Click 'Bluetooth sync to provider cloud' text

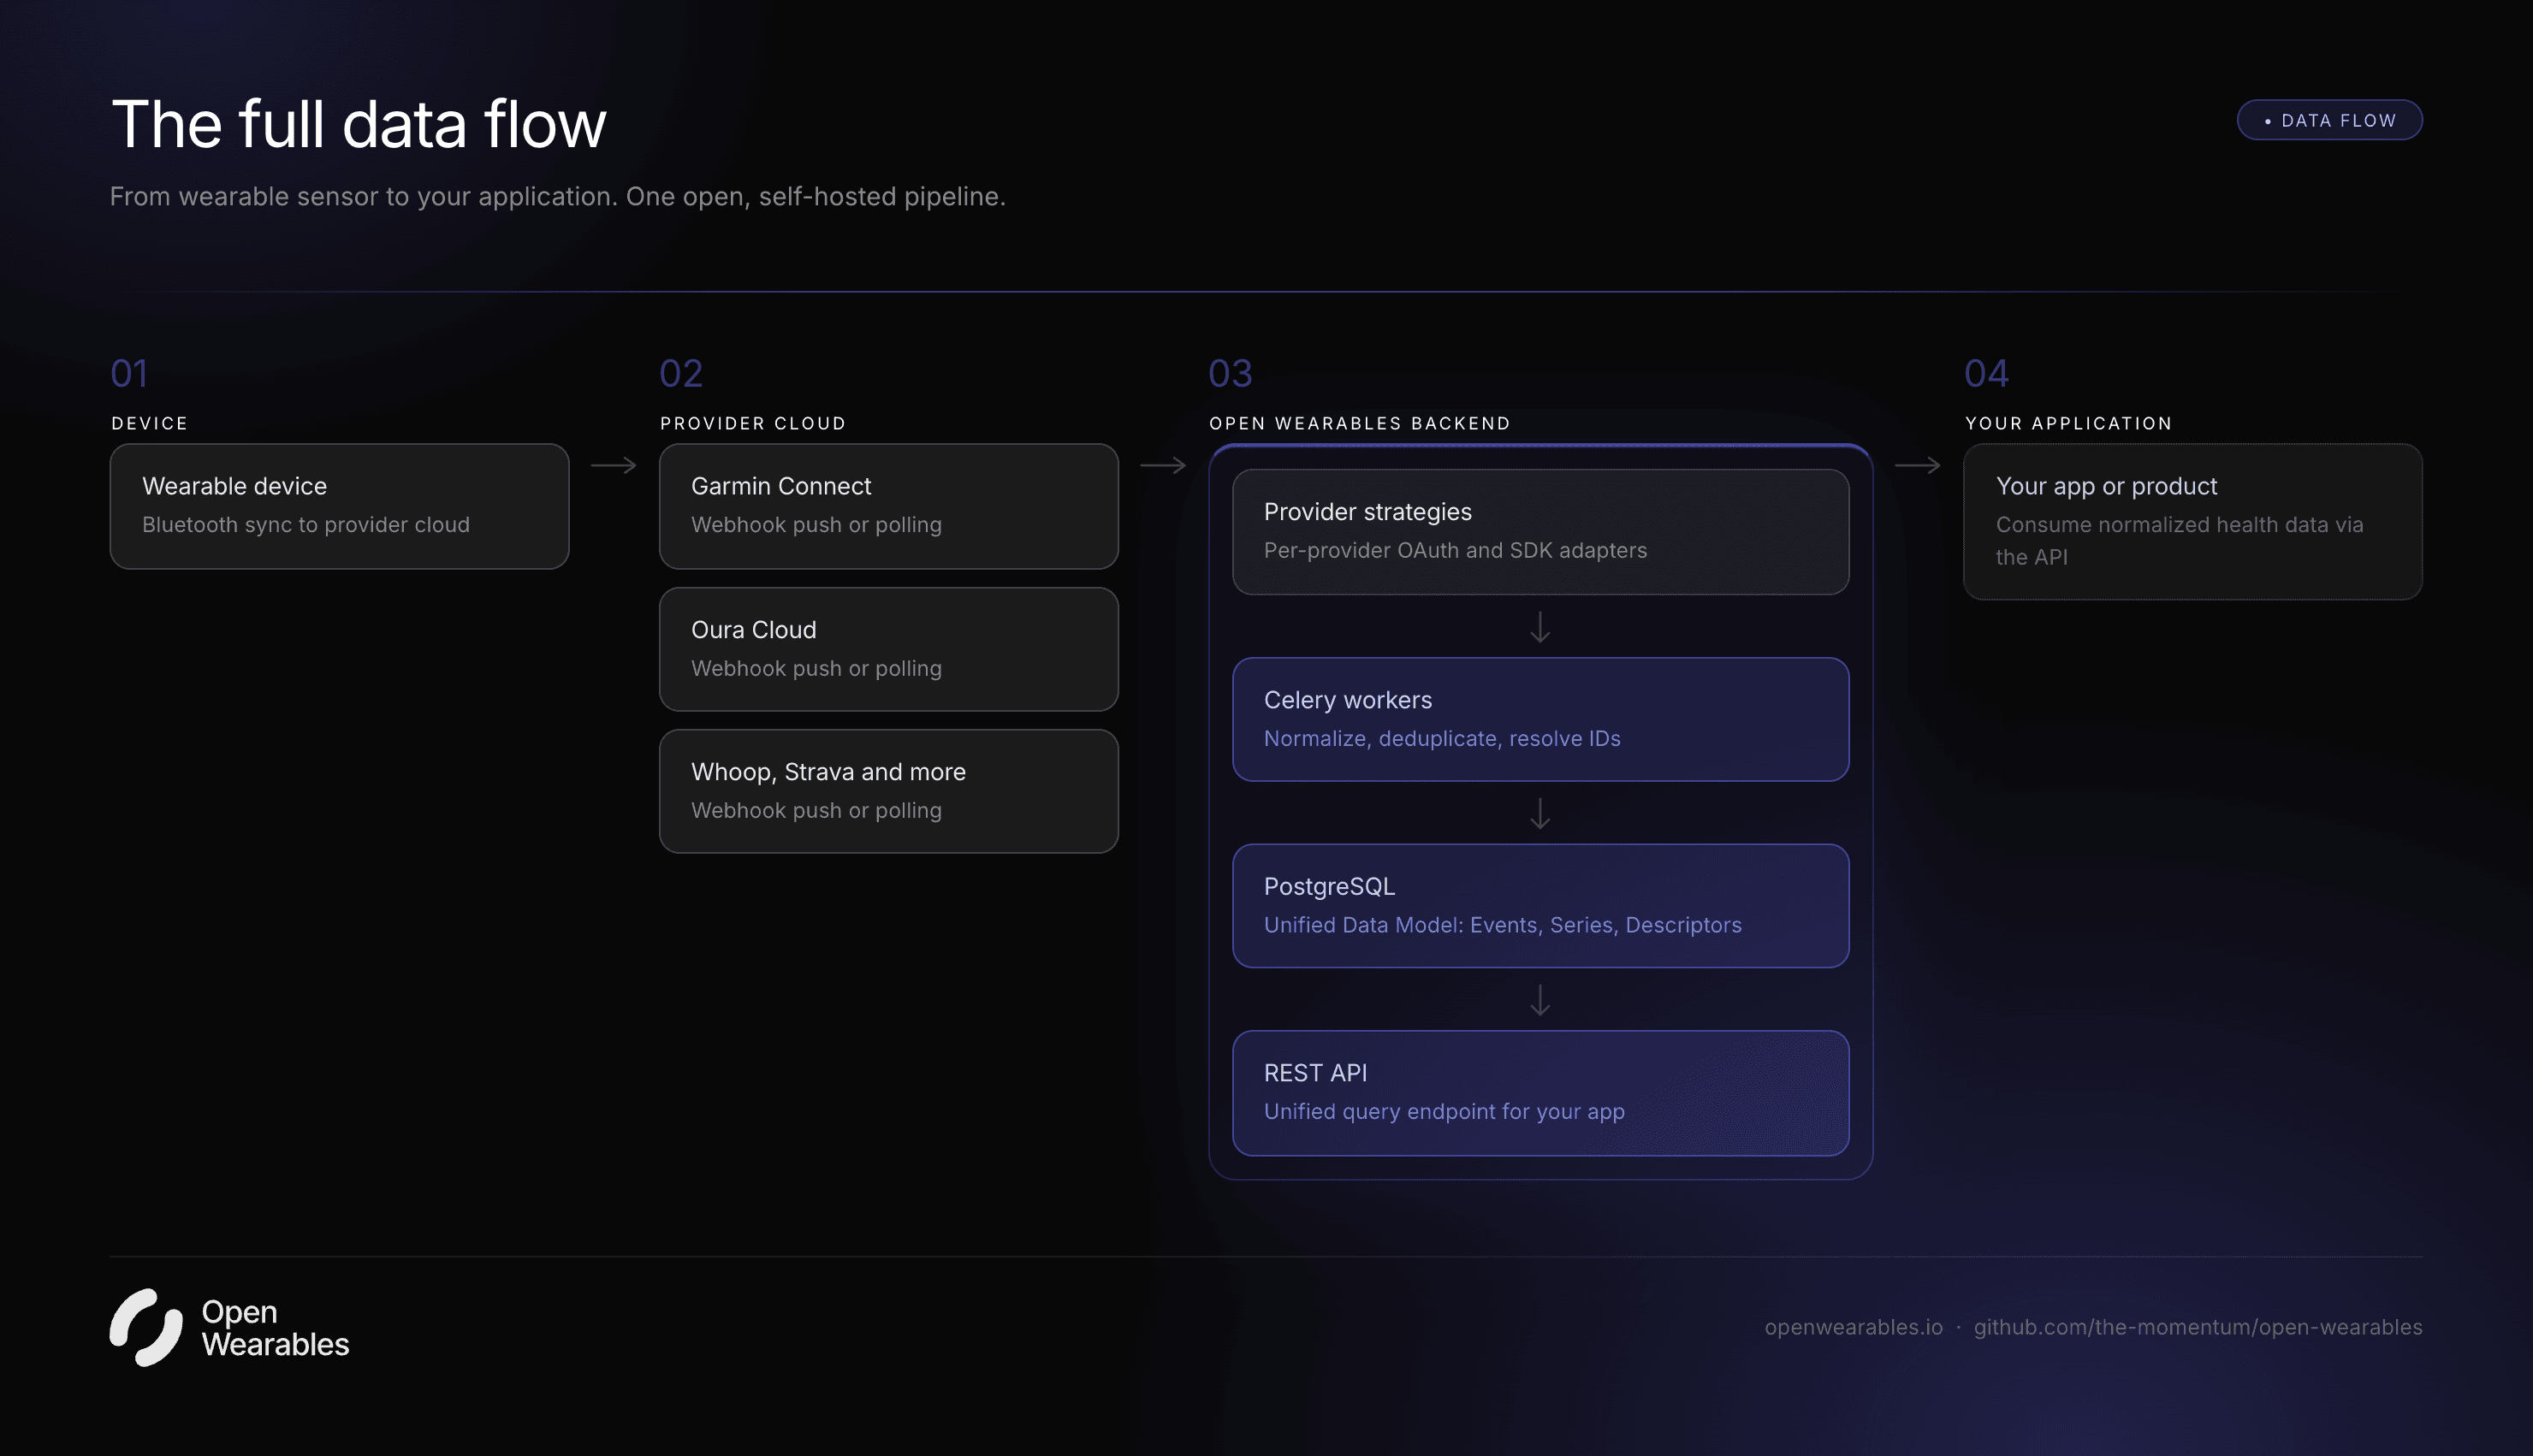(306, 524)
